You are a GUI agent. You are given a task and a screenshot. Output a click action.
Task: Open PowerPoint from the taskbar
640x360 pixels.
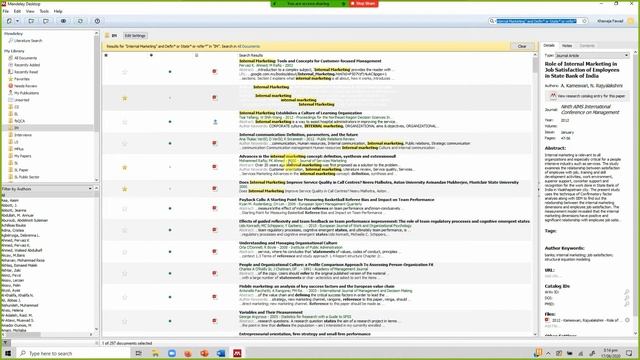pyautogui.click(x=204, y=353)
